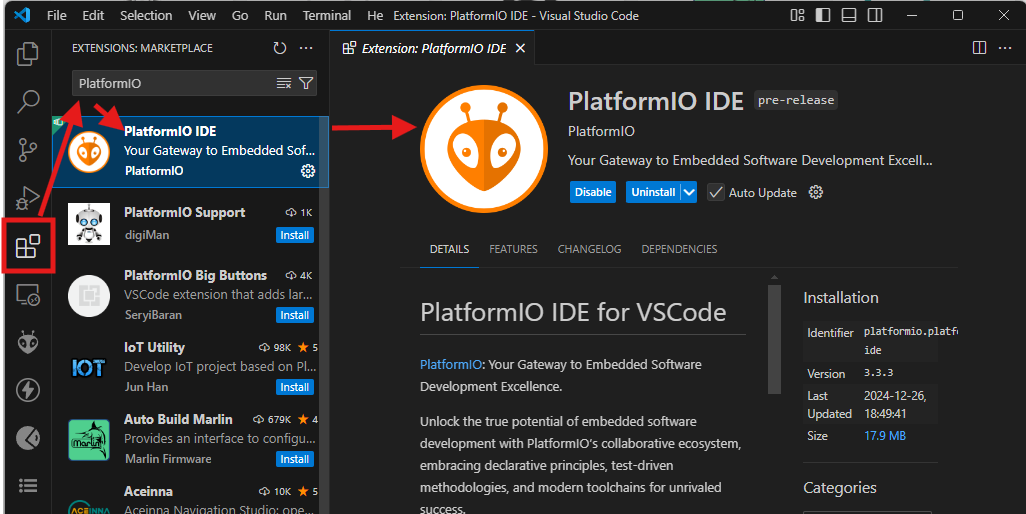Follow the PlatformIO link in description
The image size is (1026, 514).
451,364
